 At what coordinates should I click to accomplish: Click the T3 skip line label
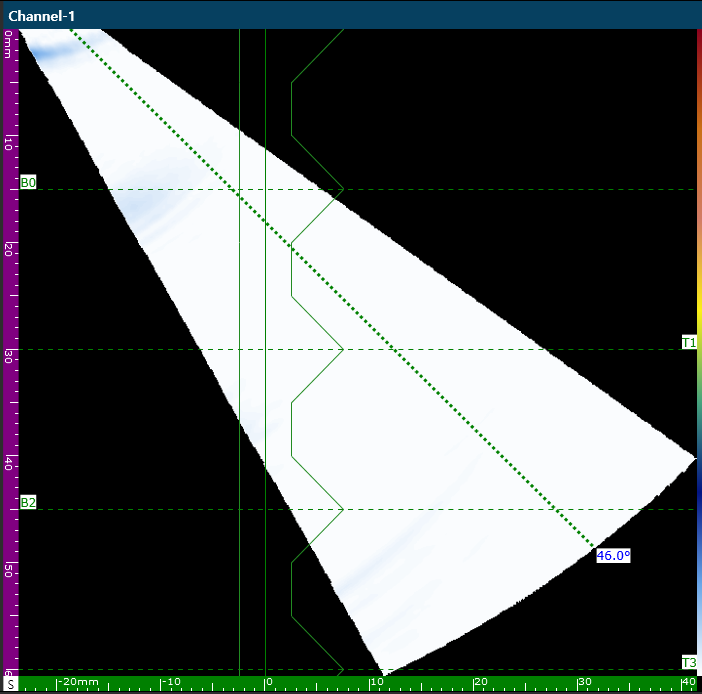[689, 663]
